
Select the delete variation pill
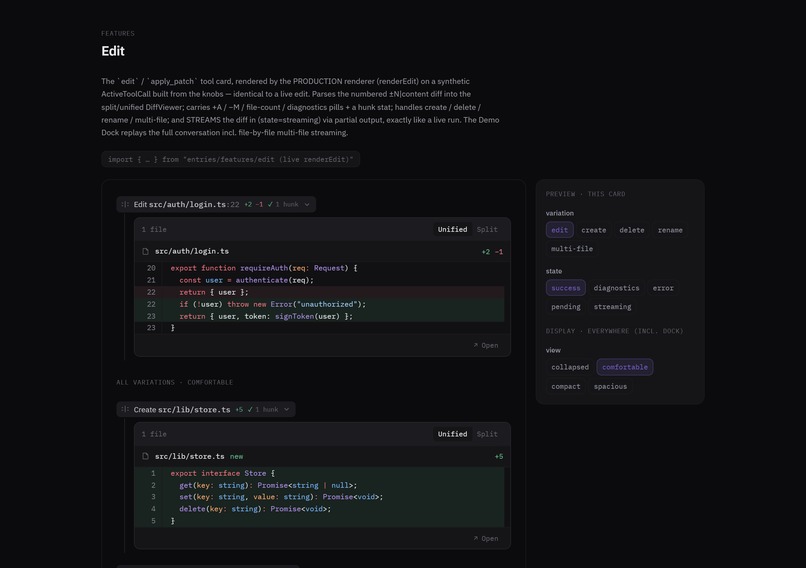(x=632, y=230)
